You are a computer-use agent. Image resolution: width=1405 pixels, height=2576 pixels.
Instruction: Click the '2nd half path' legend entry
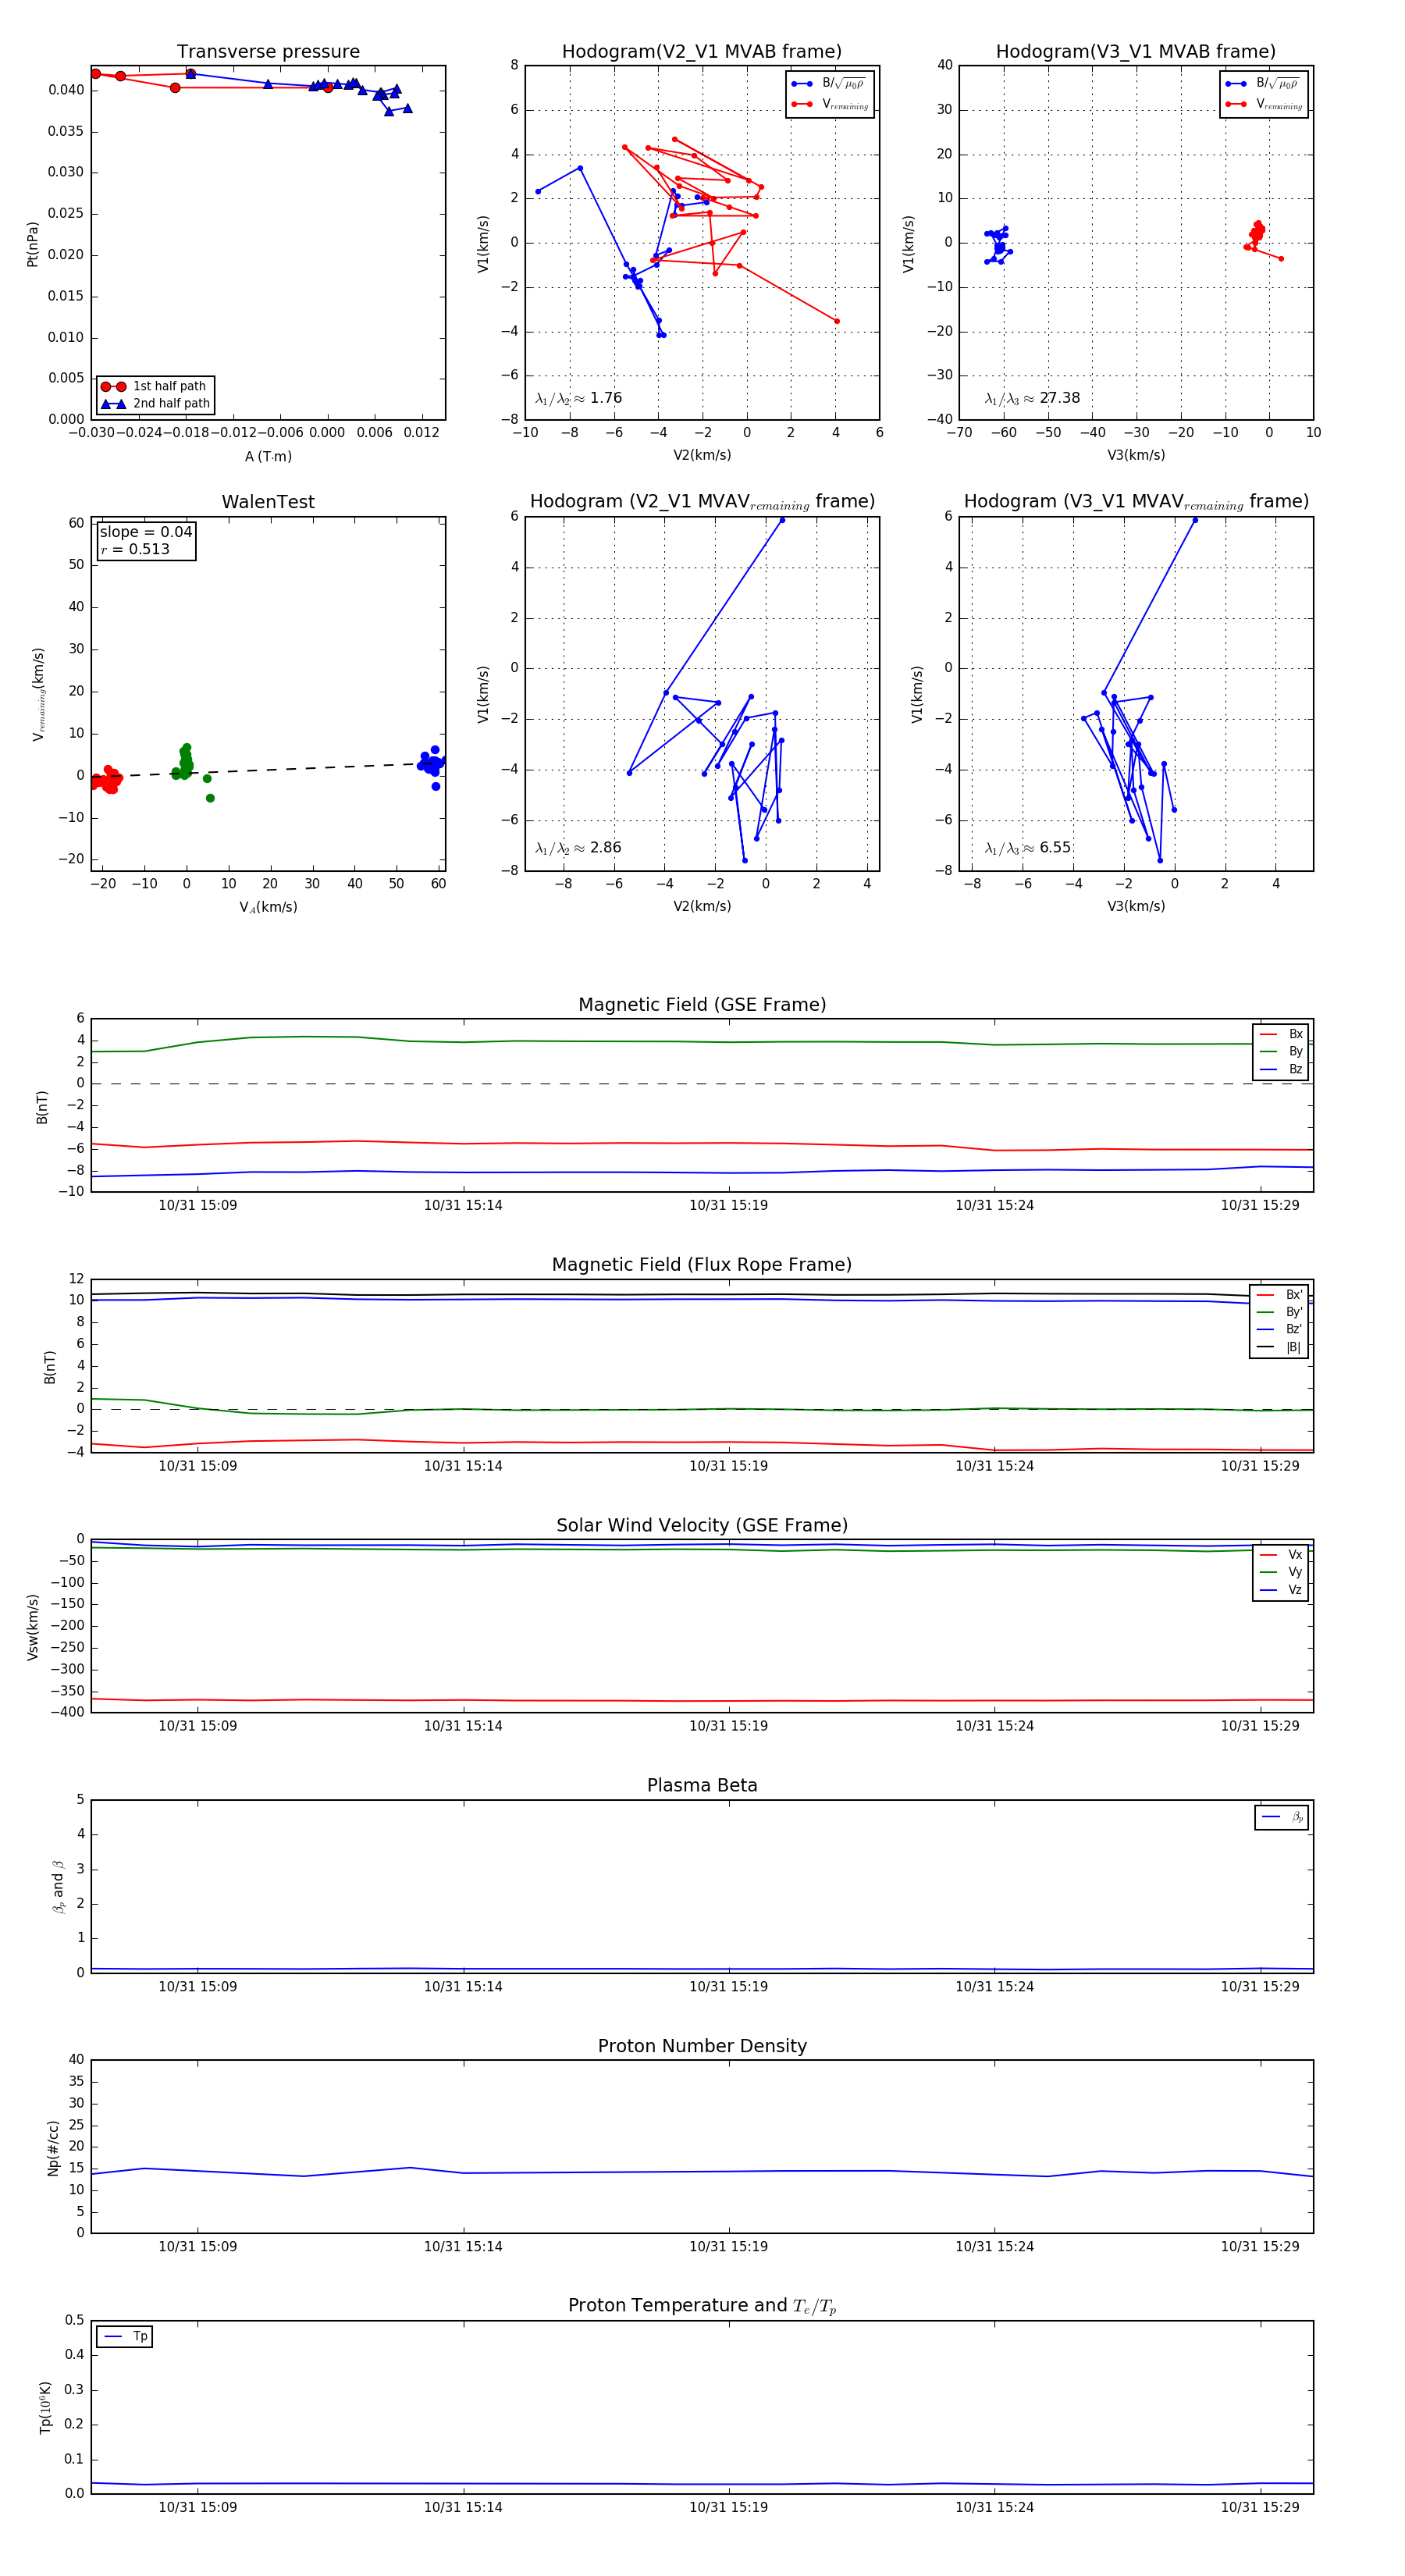pos(155,404)
